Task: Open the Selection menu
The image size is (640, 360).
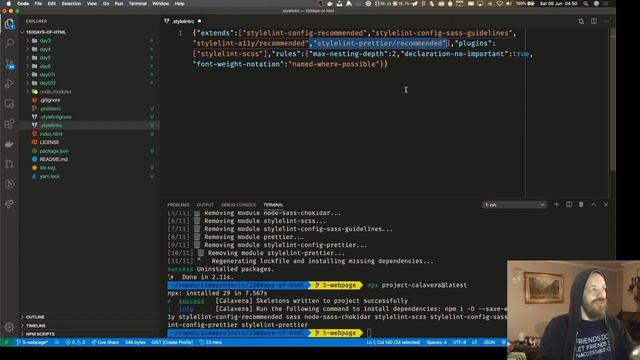Action: [x=71, y=4]
